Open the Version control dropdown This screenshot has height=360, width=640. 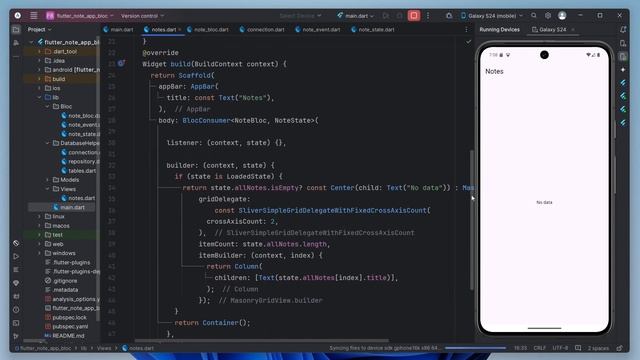(x=142, y=16)
